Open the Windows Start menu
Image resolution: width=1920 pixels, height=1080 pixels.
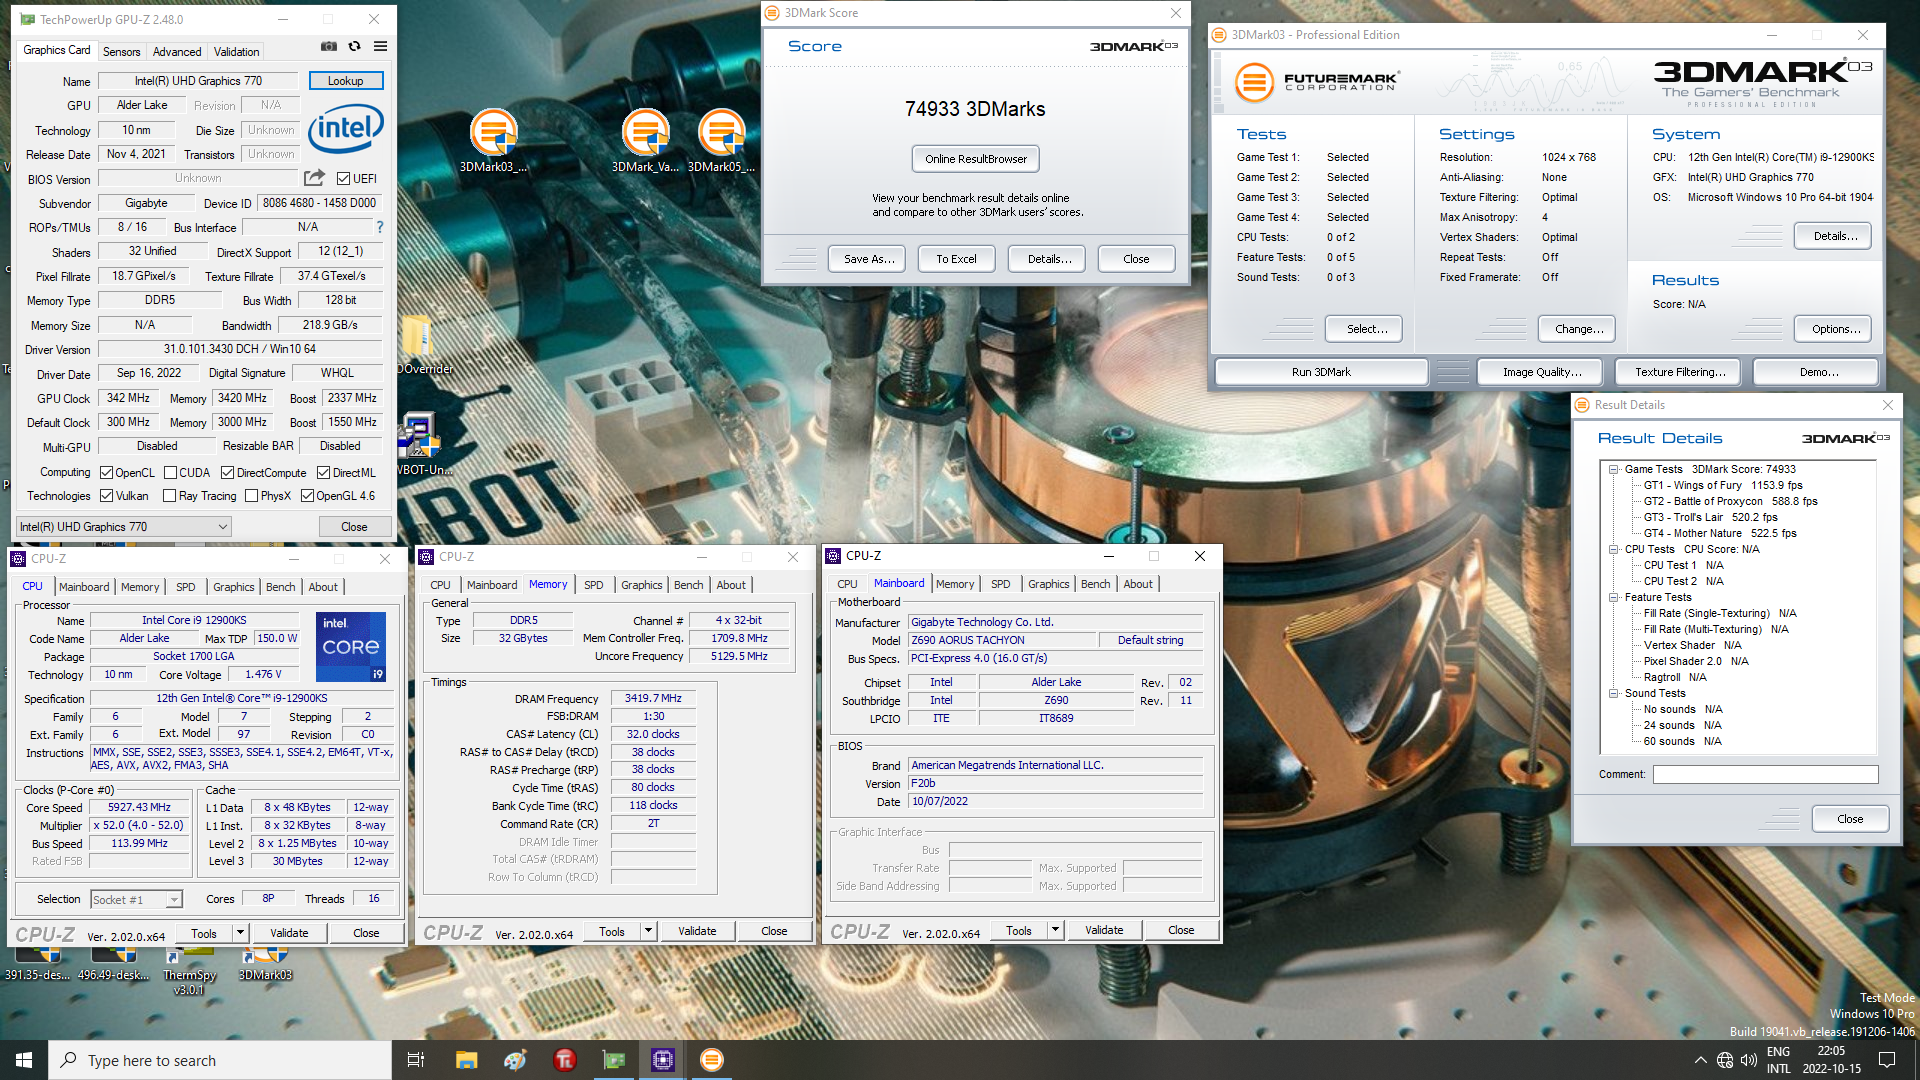tap(24, 1060)
